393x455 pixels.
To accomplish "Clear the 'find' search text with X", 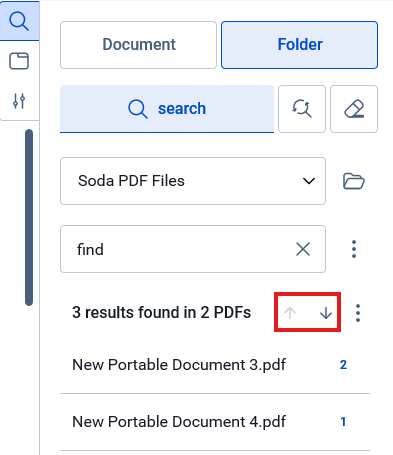I will click(303, 249).
